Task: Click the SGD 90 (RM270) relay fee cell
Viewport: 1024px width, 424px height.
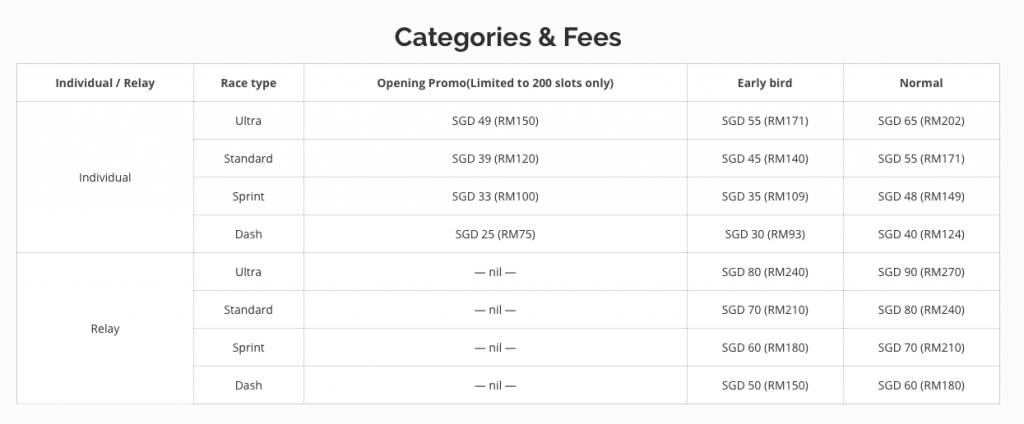Action: 921,272
